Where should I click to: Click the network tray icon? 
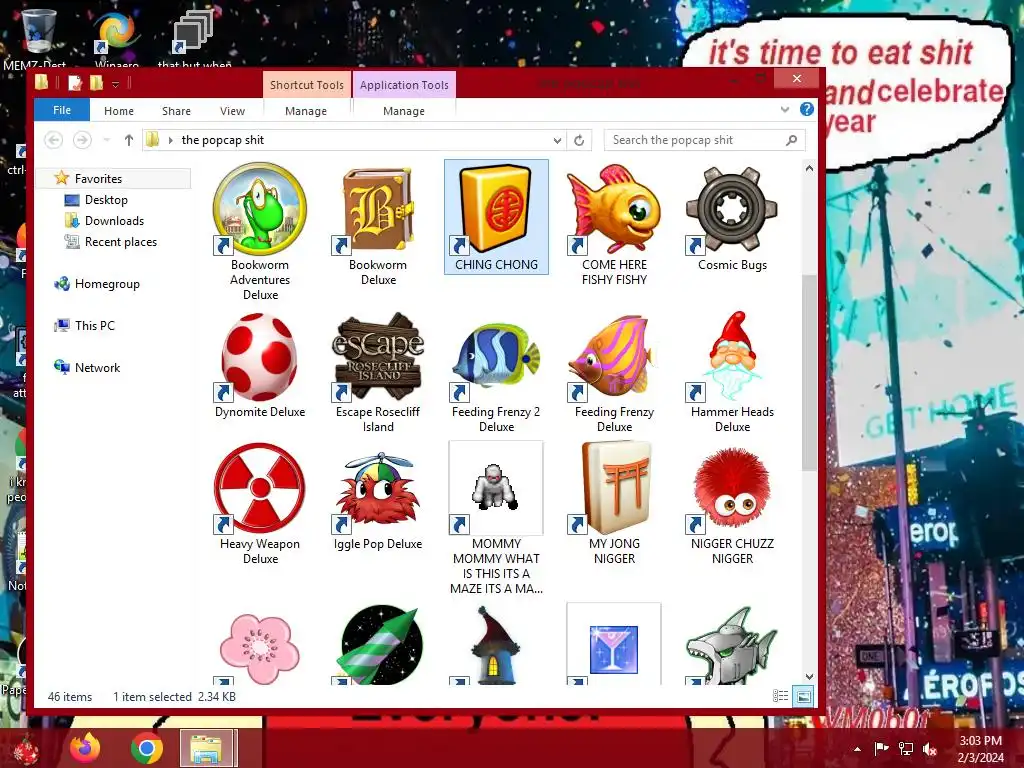pos(906,749)
